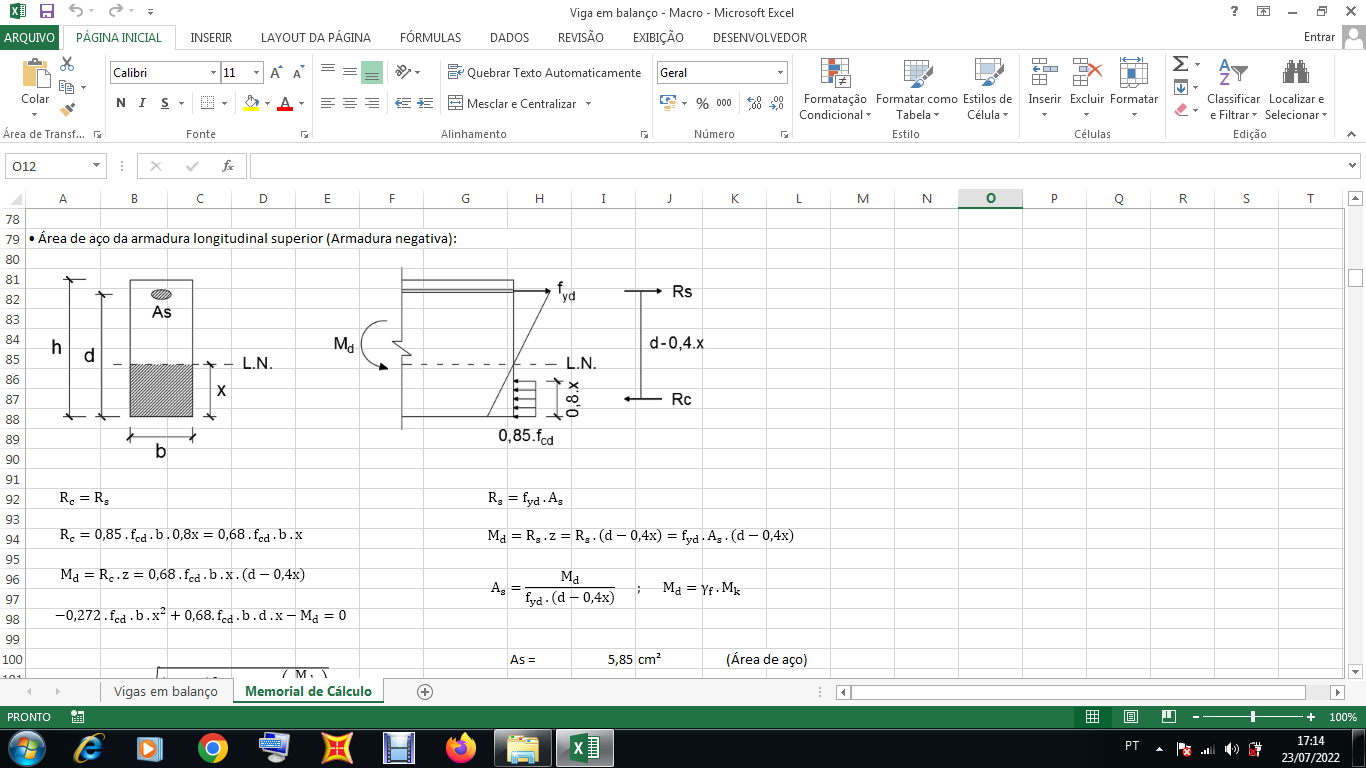The height and width of the screenshot is (768, 1366).
Task: Click the percent style icon
Action: 702,103
